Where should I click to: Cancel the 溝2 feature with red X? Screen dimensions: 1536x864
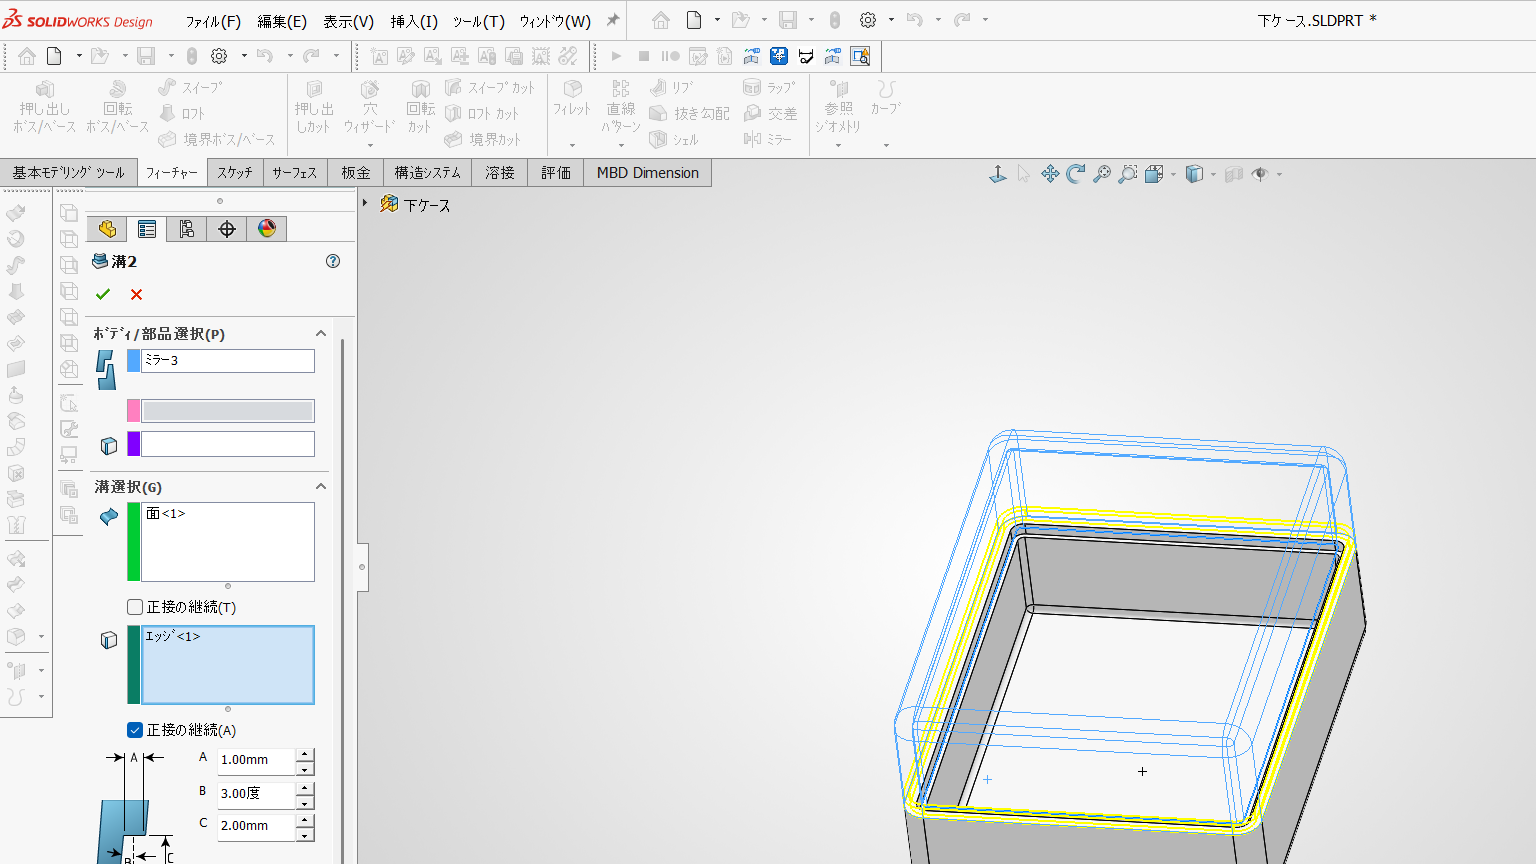pyautogui.click(x=136, y=294)
